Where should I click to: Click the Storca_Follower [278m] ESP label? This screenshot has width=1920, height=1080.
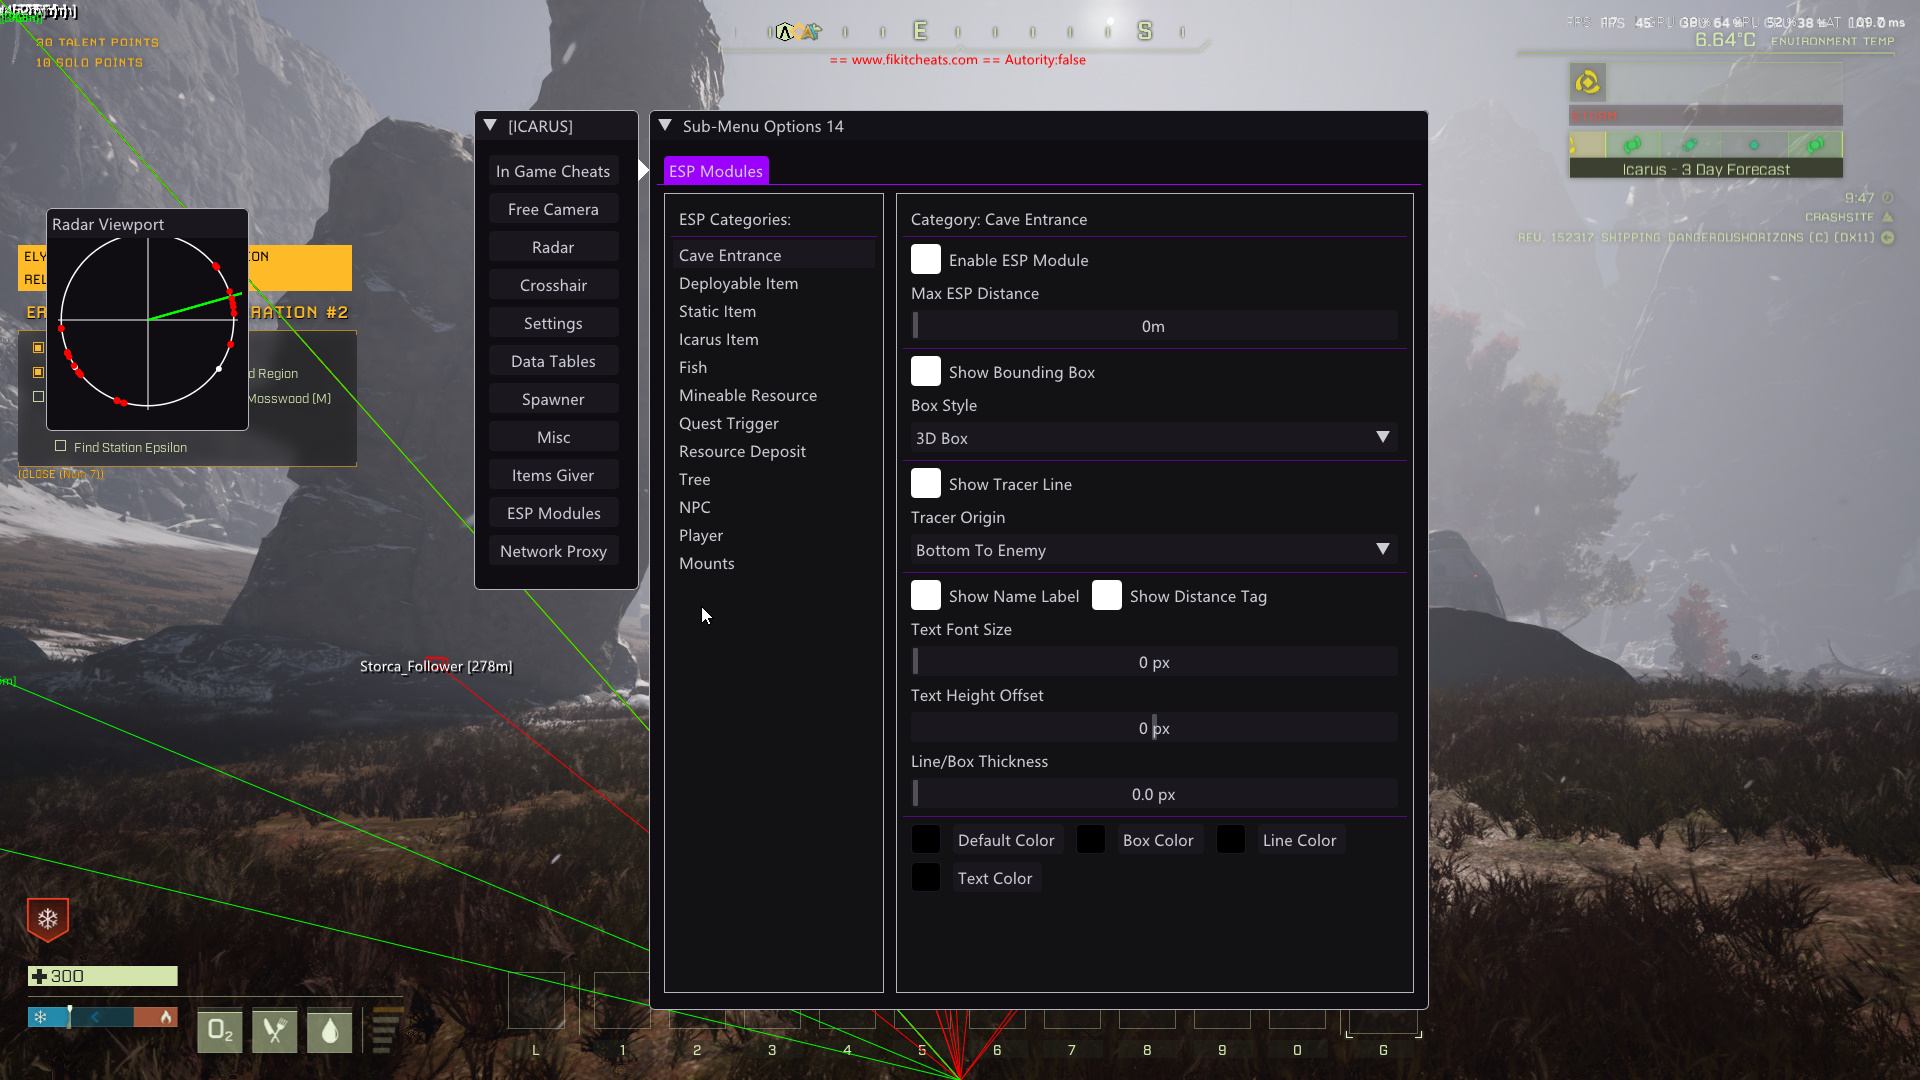click(x=436, y=666)
